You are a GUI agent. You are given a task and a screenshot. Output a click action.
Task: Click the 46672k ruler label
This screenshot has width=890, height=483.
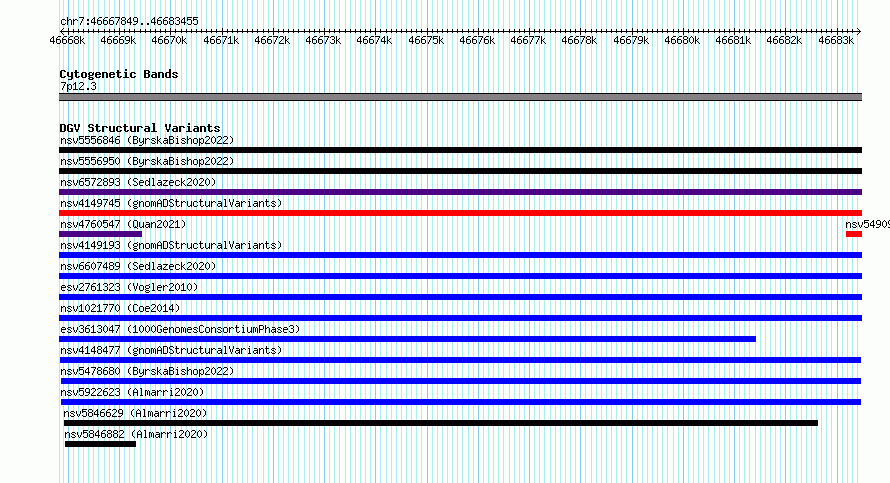pos(272,40)
